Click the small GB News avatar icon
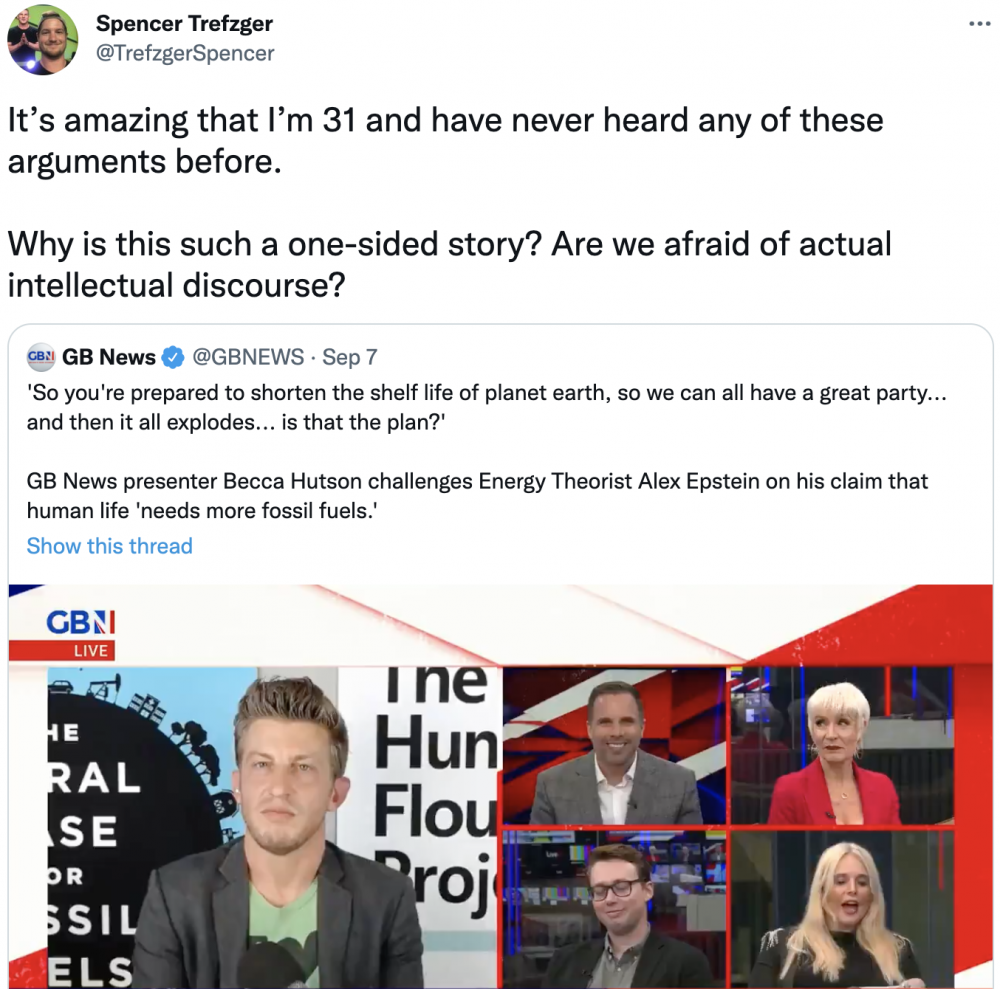 [x=41, y=356]
